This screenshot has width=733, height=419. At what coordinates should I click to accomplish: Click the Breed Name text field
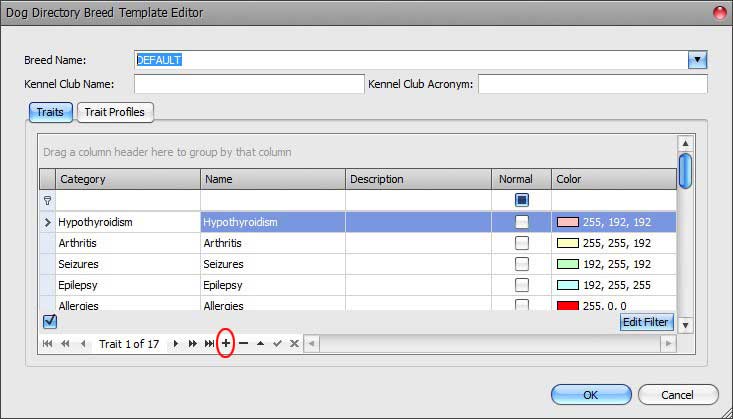click(411, 60)
